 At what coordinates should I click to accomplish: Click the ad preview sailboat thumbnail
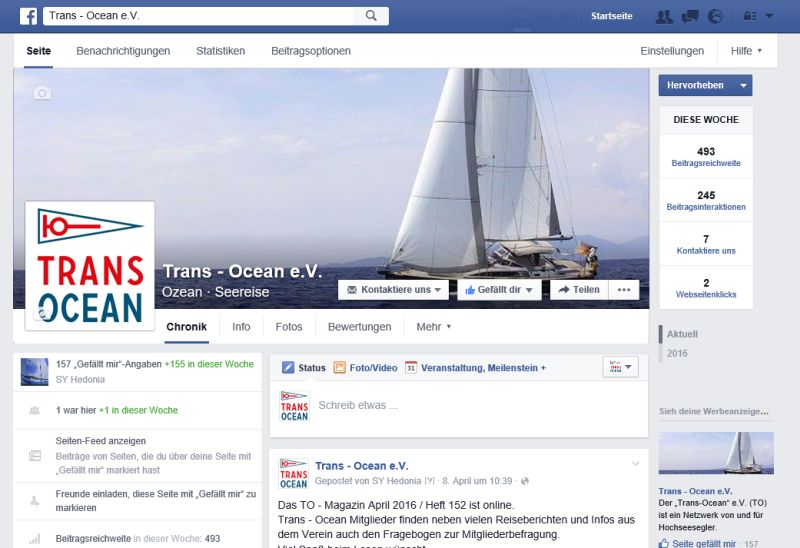click(716, 453)
